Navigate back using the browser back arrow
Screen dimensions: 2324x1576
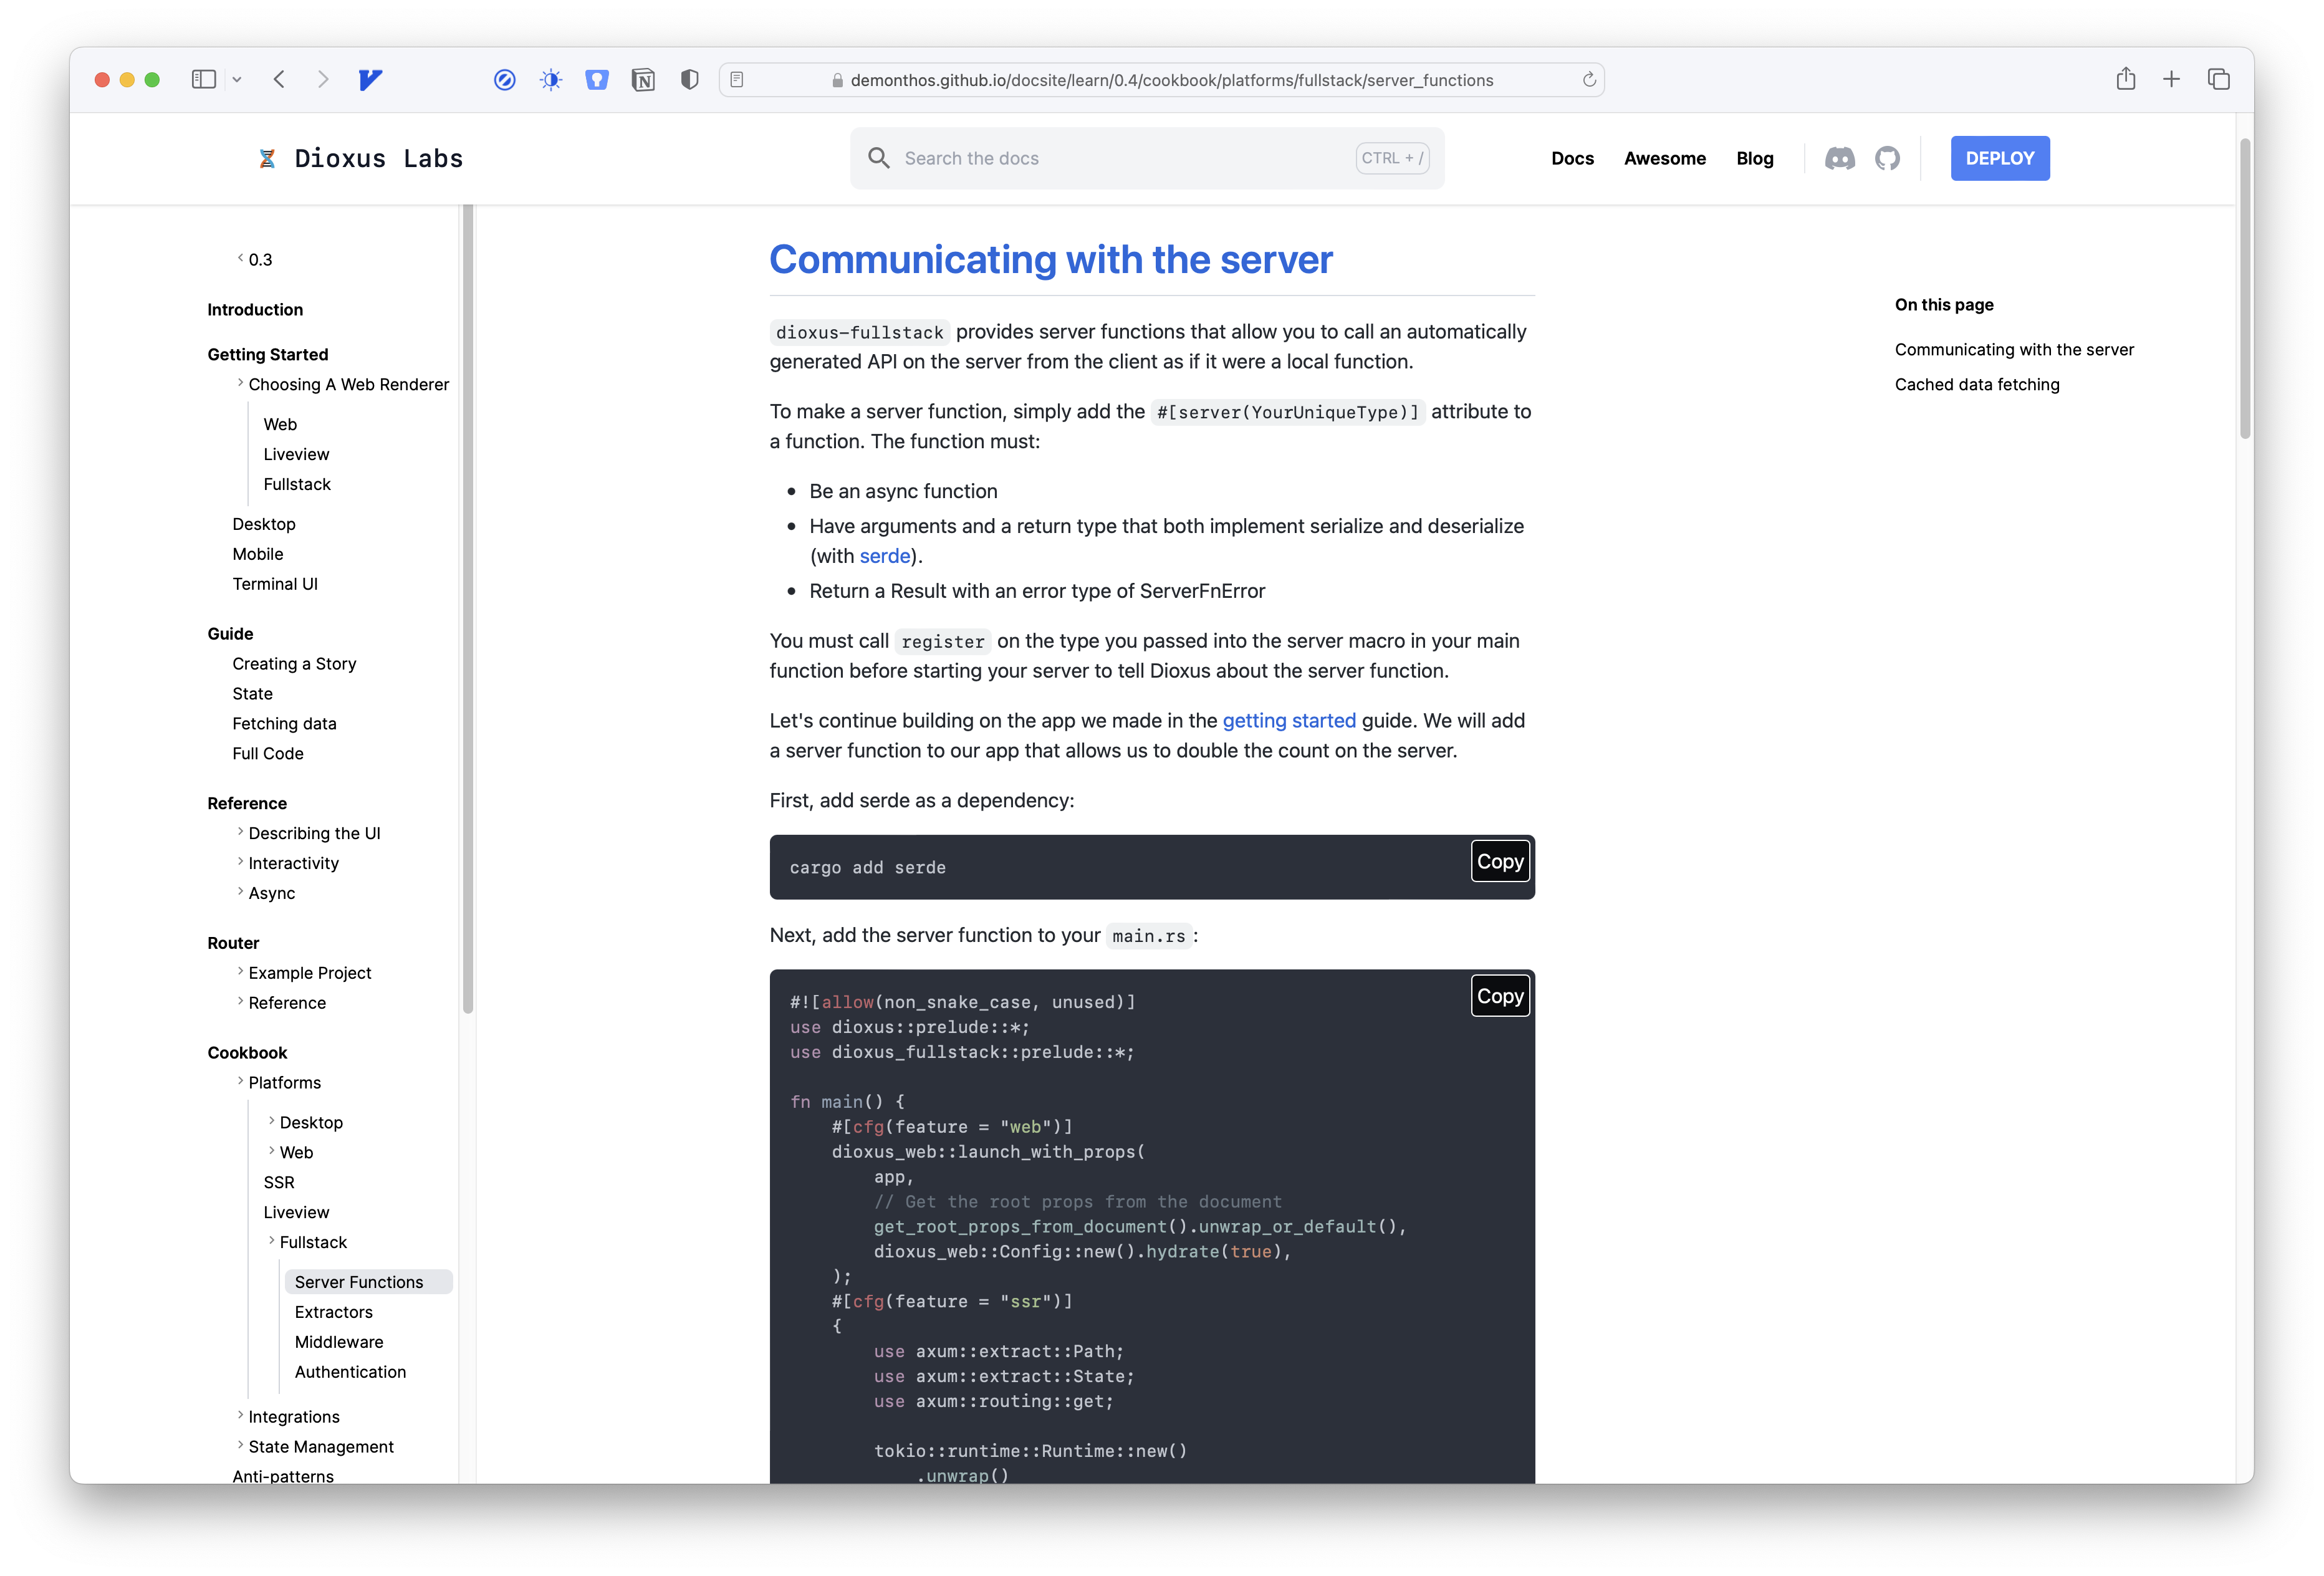point(280,80)
